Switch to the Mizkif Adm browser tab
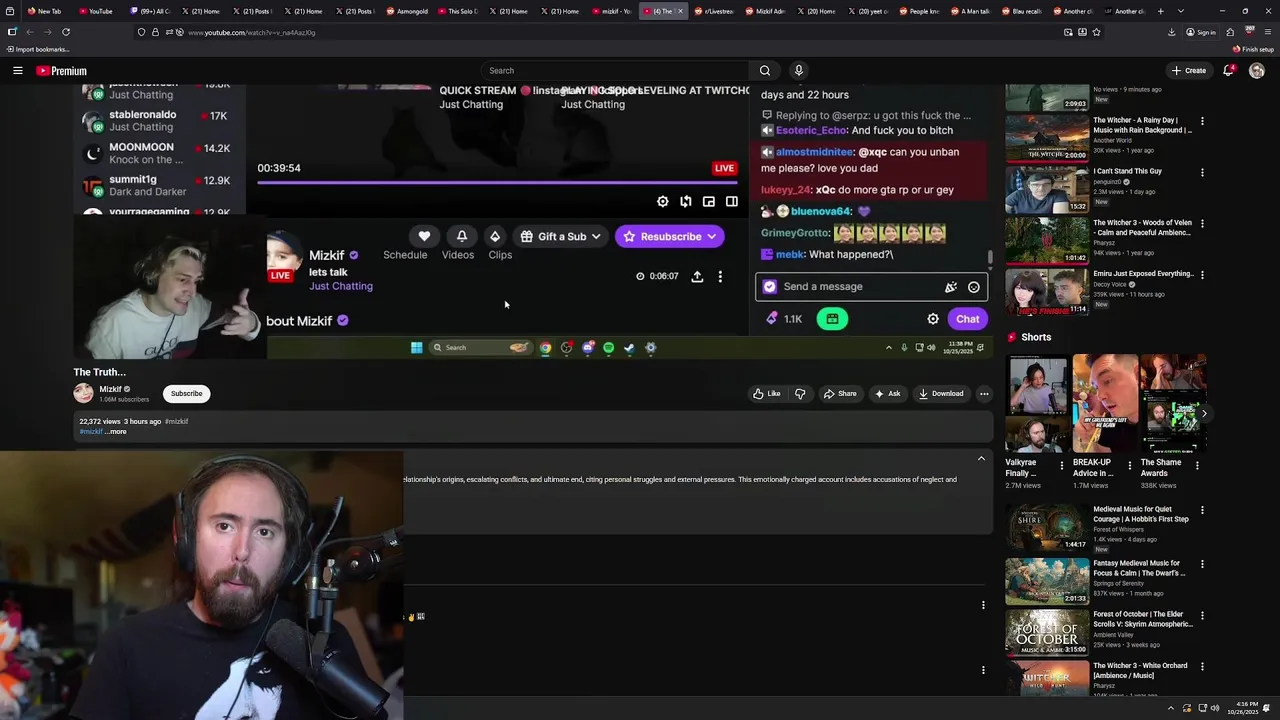The width and height of the screenshot is (1280, 720). click(766, 11)
